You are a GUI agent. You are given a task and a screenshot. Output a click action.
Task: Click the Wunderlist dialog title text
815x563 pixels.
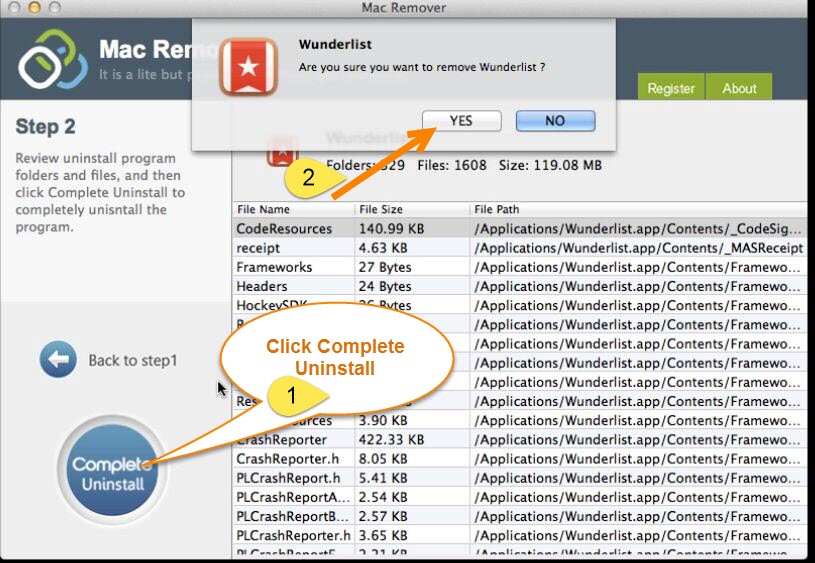(335, 44)
